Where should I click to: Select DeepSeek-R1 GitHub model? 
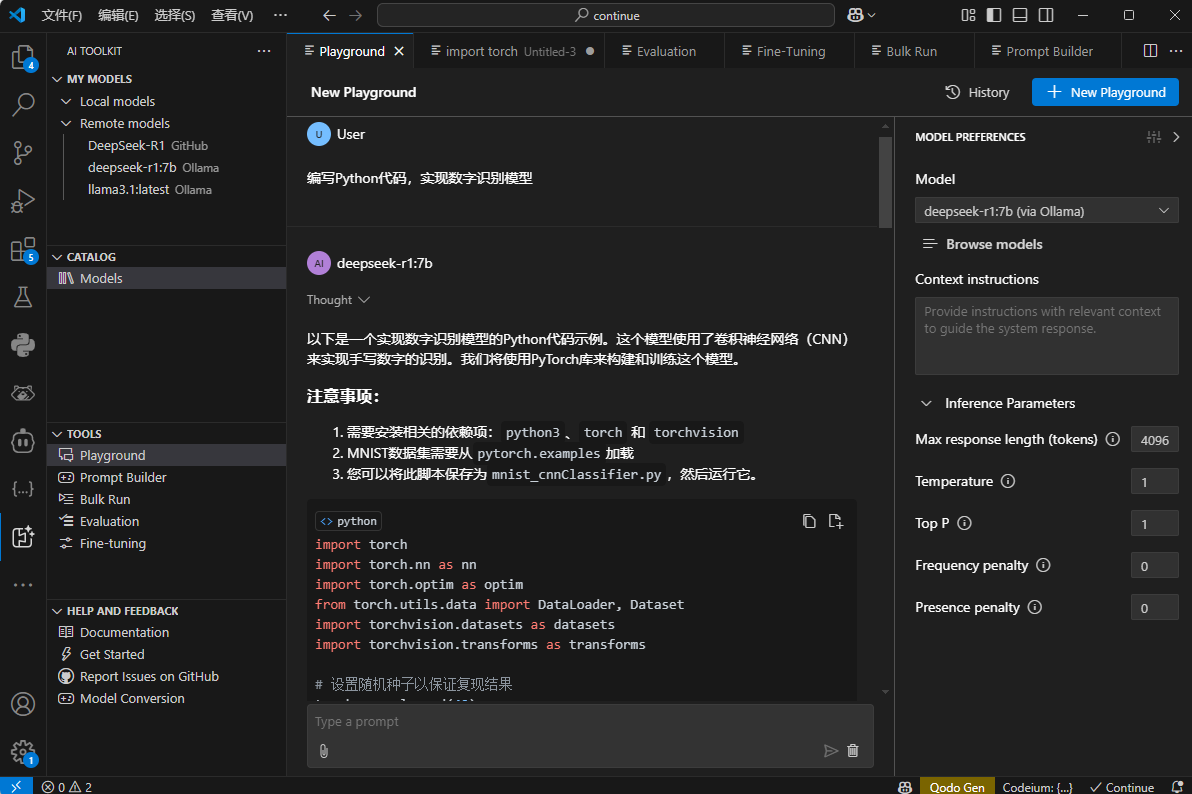click(147, 145)
